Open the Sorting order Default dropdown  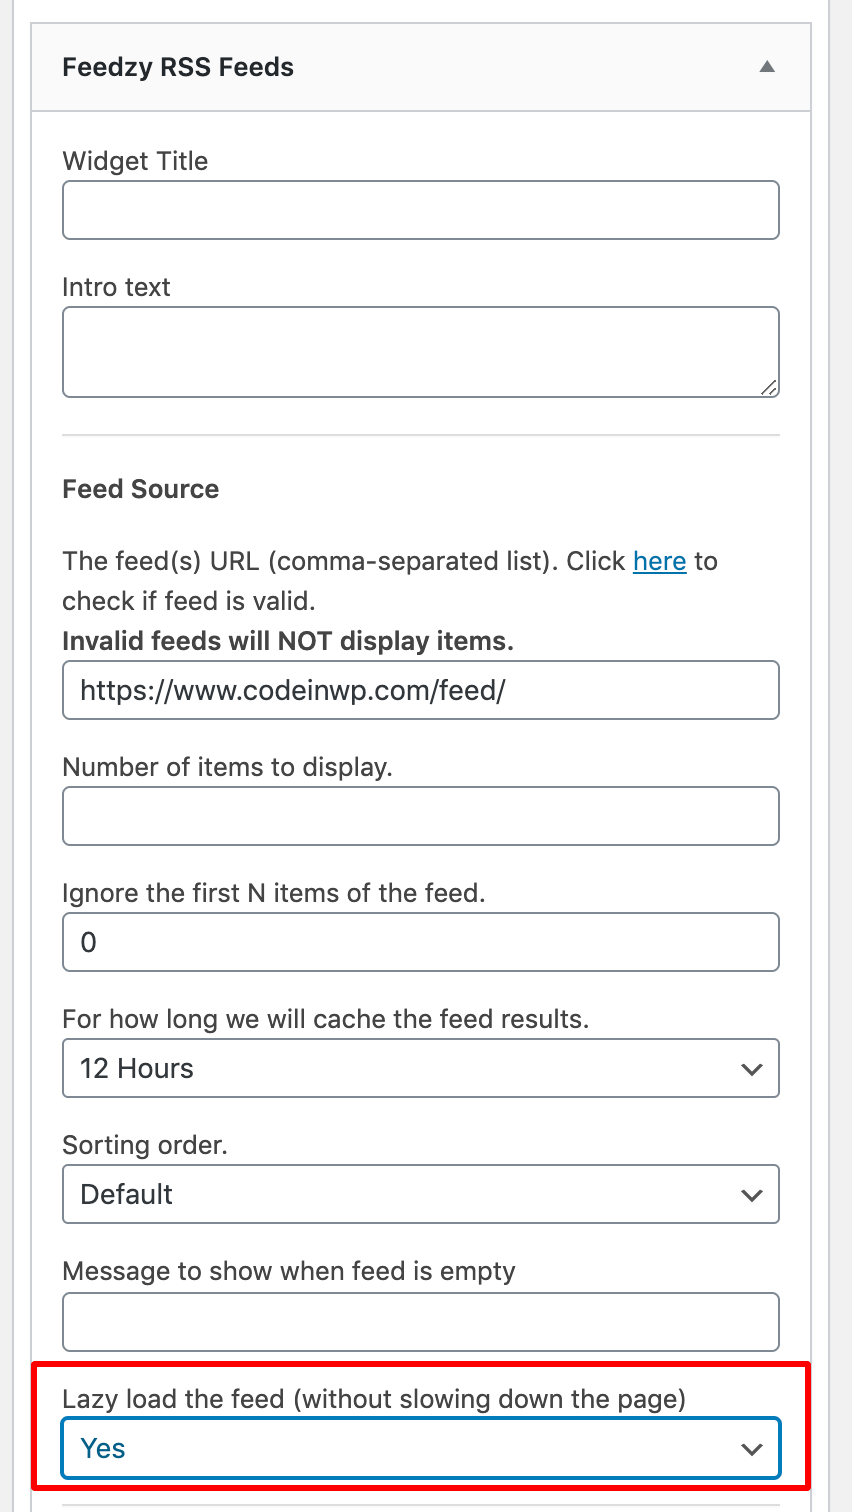coord(420,1194)
